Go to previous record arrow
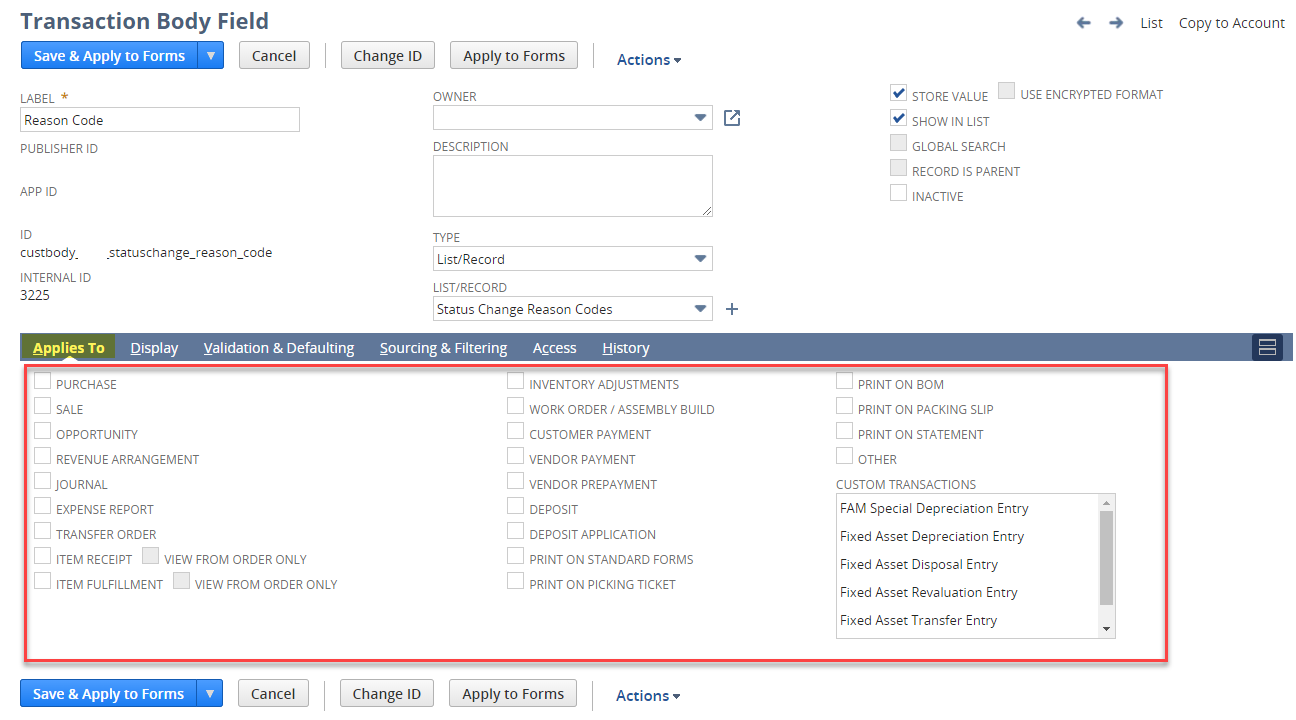Screen dimensions: 1296x720 1083,22
